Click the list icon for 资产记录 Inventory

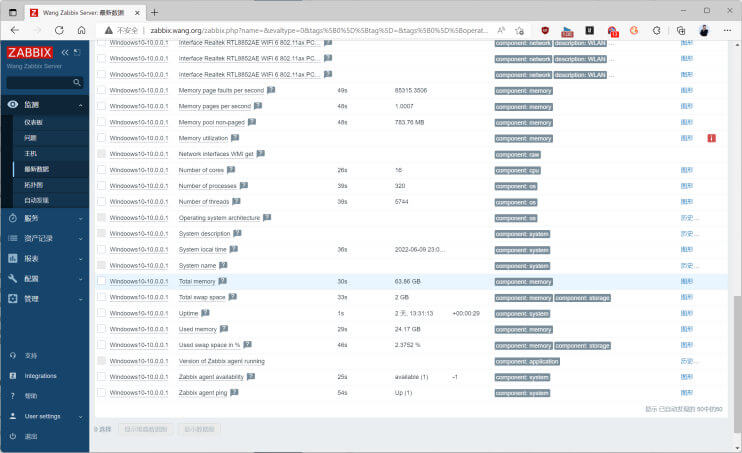(13, 238)
